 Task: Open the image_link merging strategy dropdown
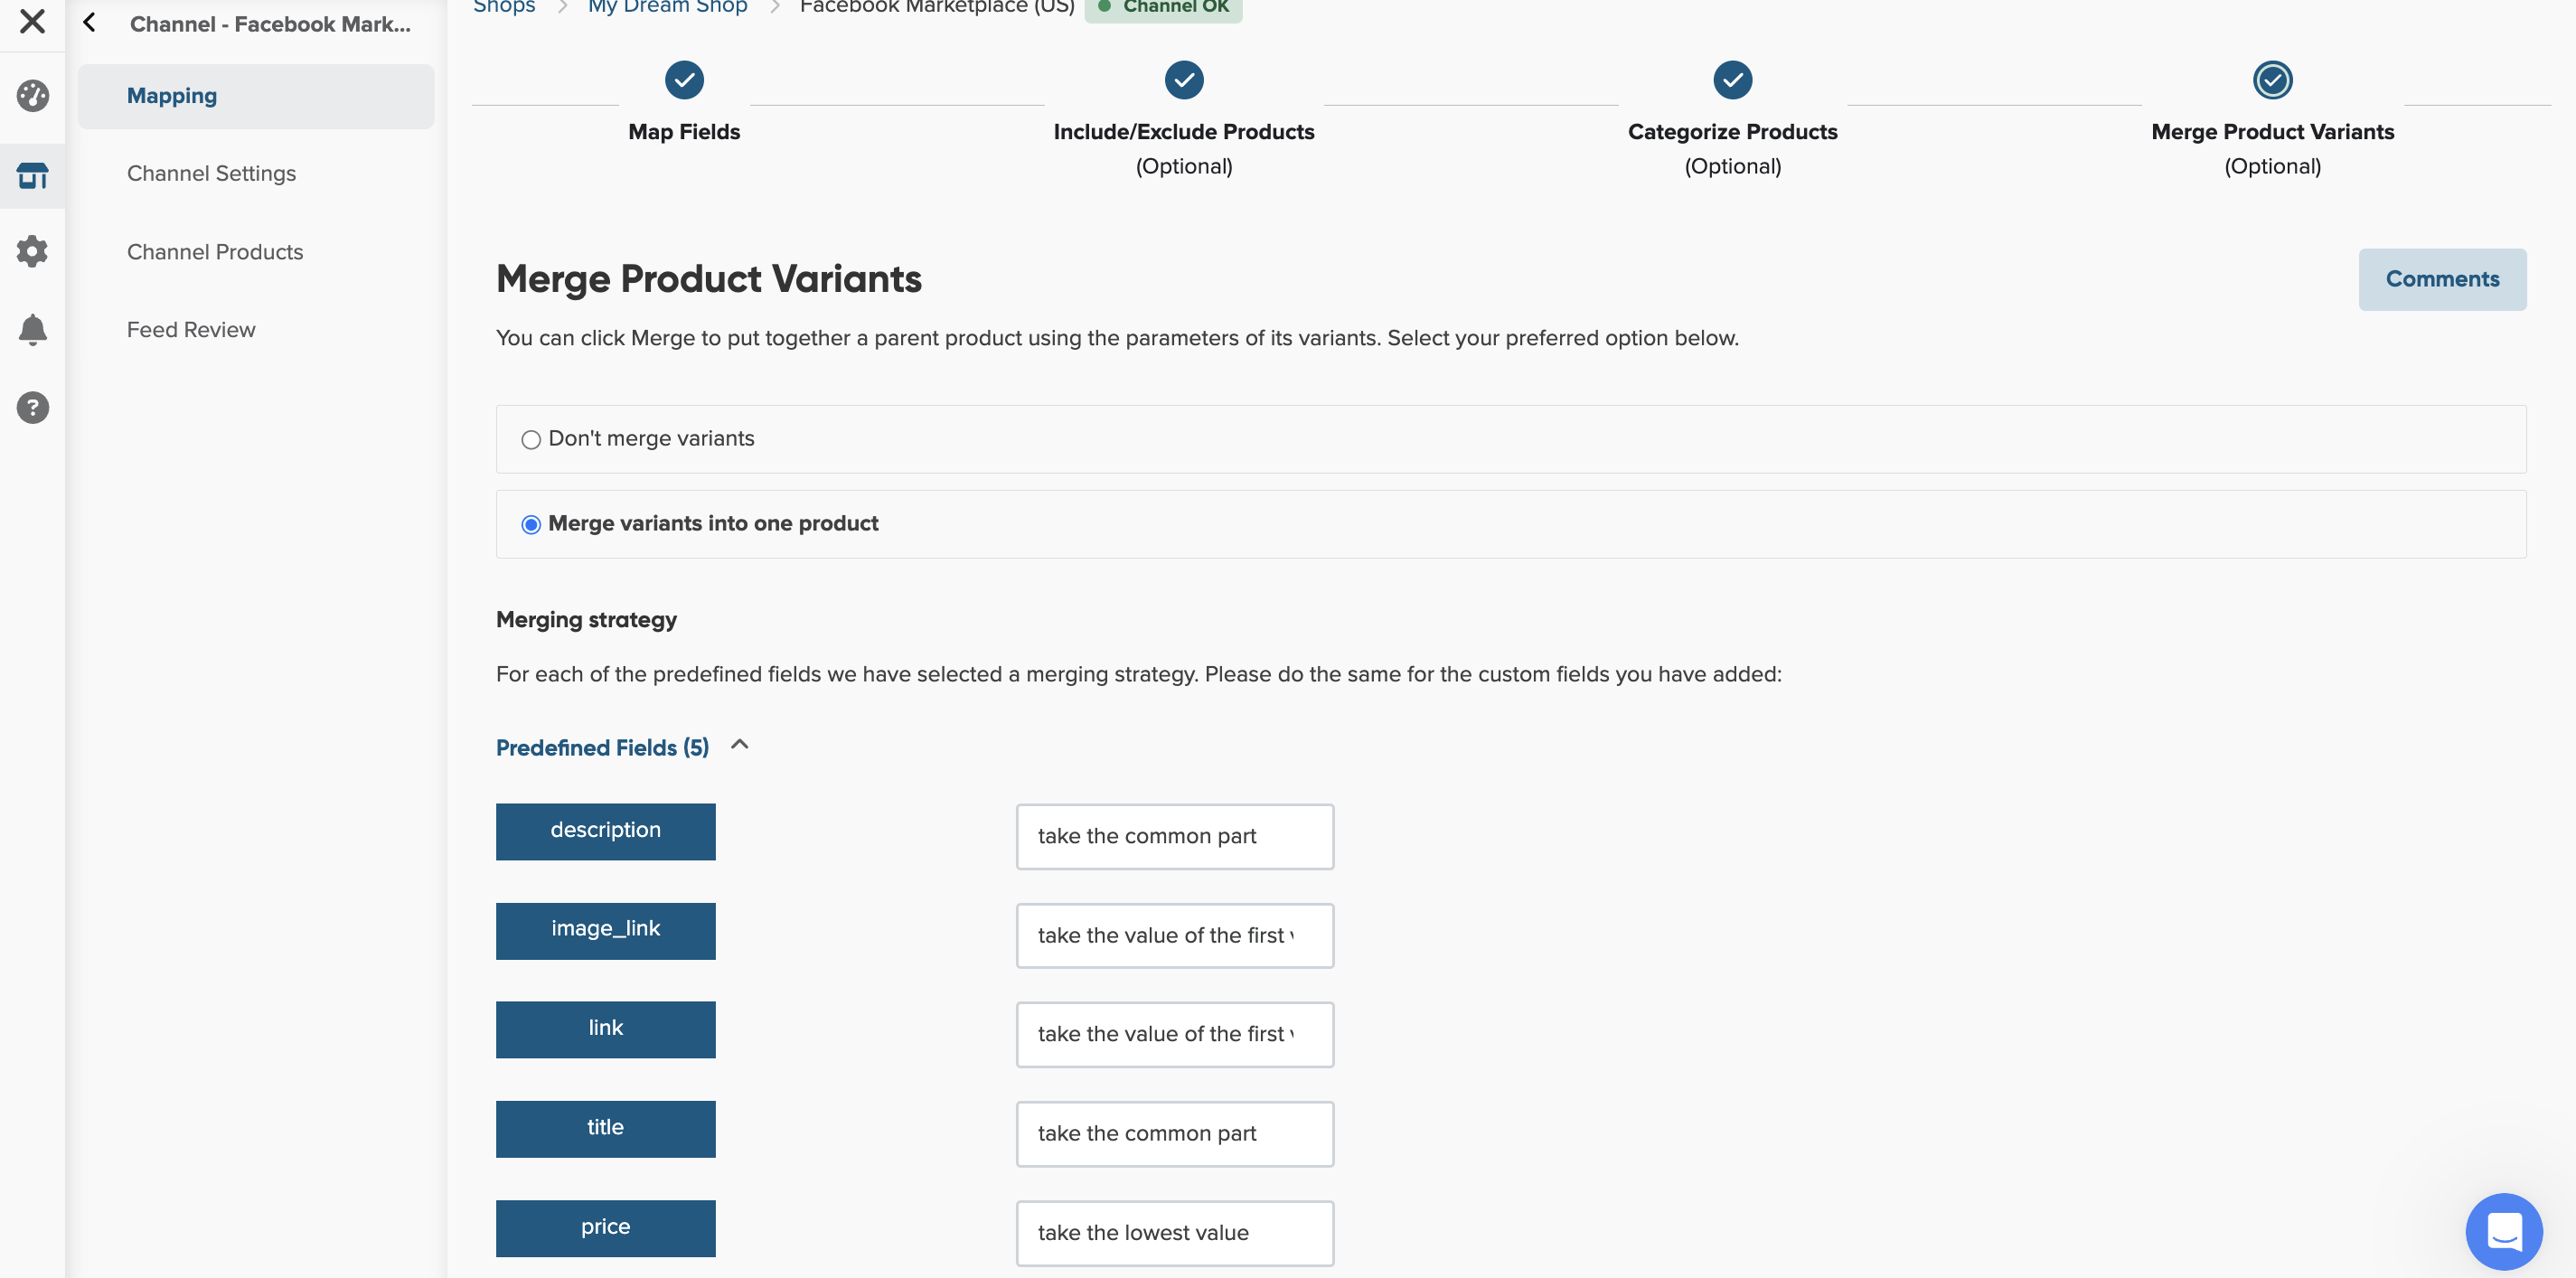click(1174, 935)
